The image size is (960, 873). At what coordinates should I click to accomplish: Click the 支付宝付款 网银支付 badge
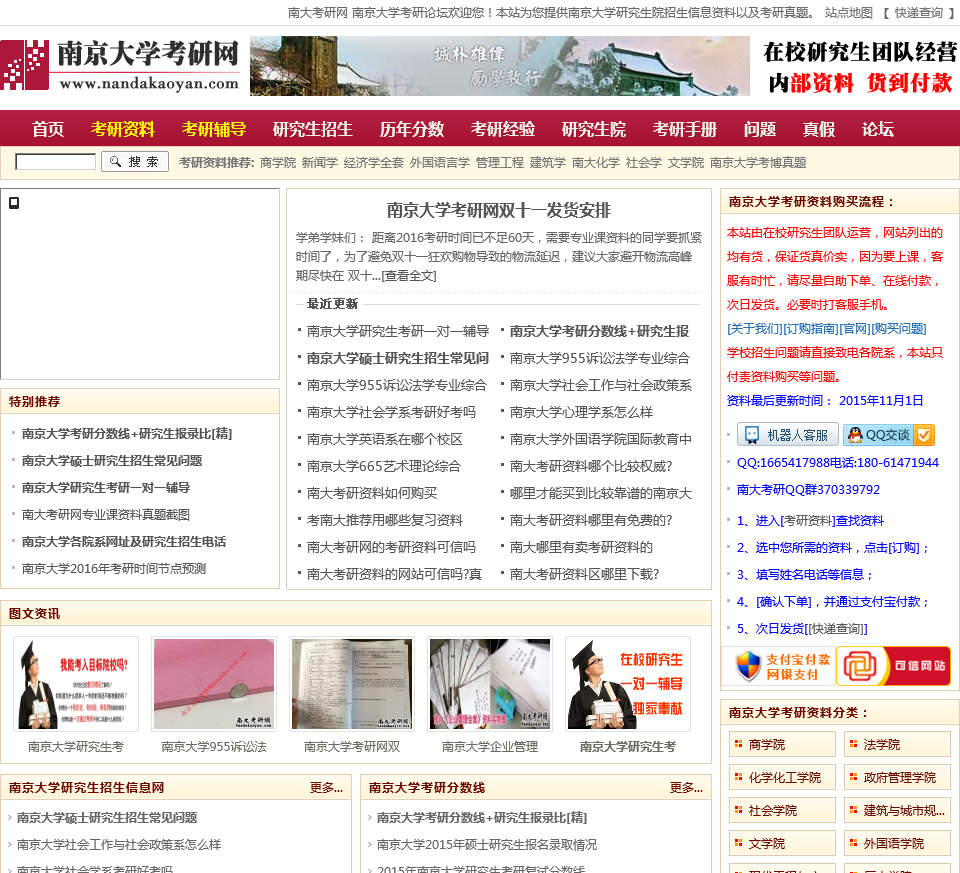point(779,666)
